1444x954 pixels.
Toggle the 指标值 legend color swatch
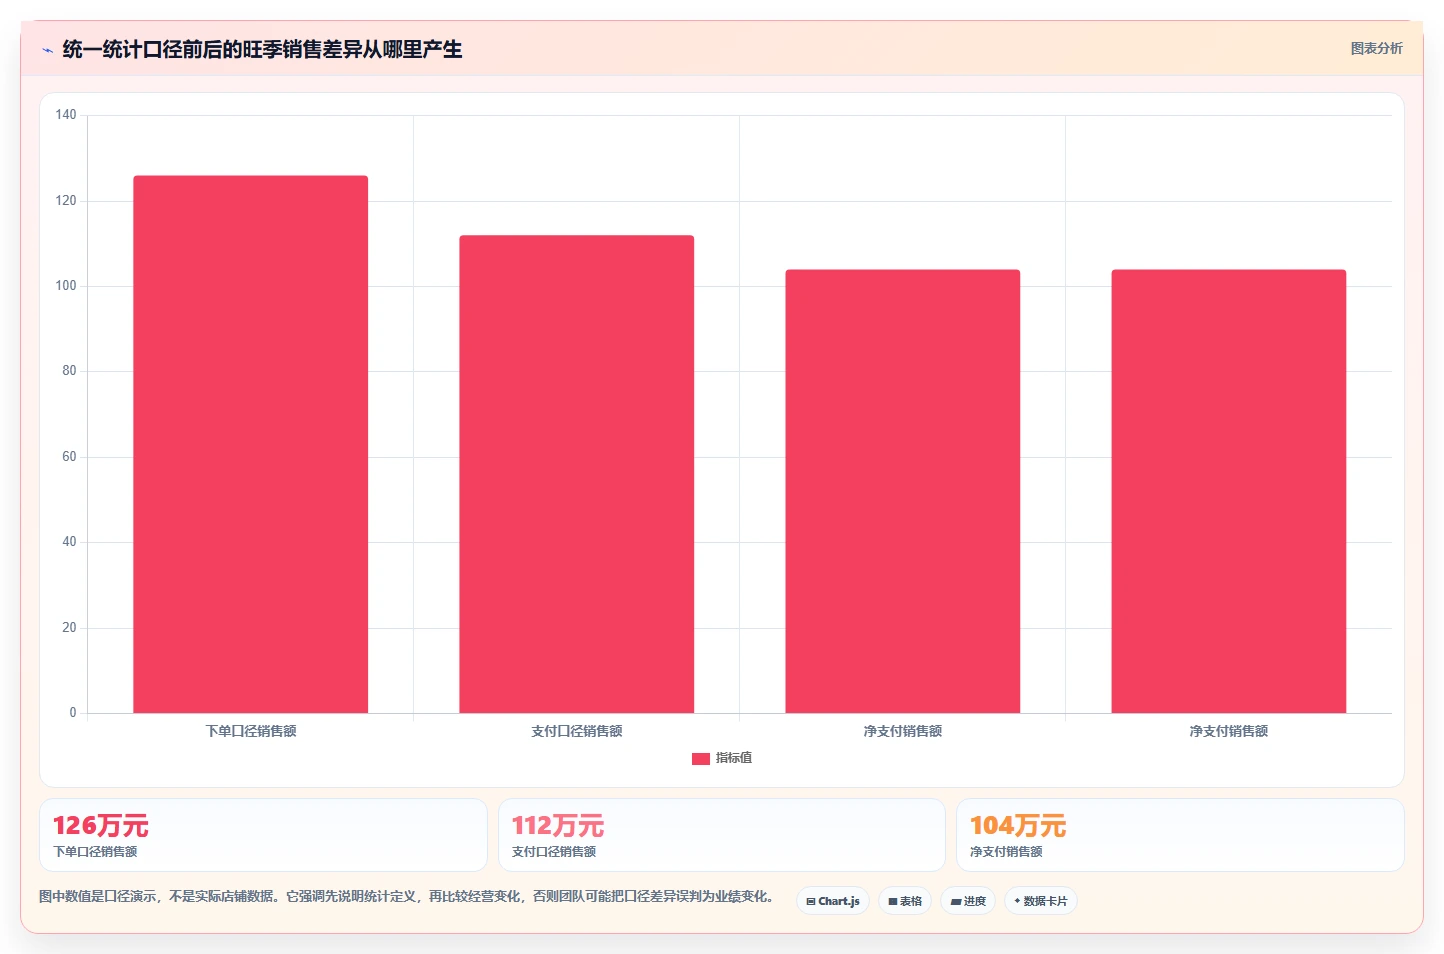click(701, 759)
